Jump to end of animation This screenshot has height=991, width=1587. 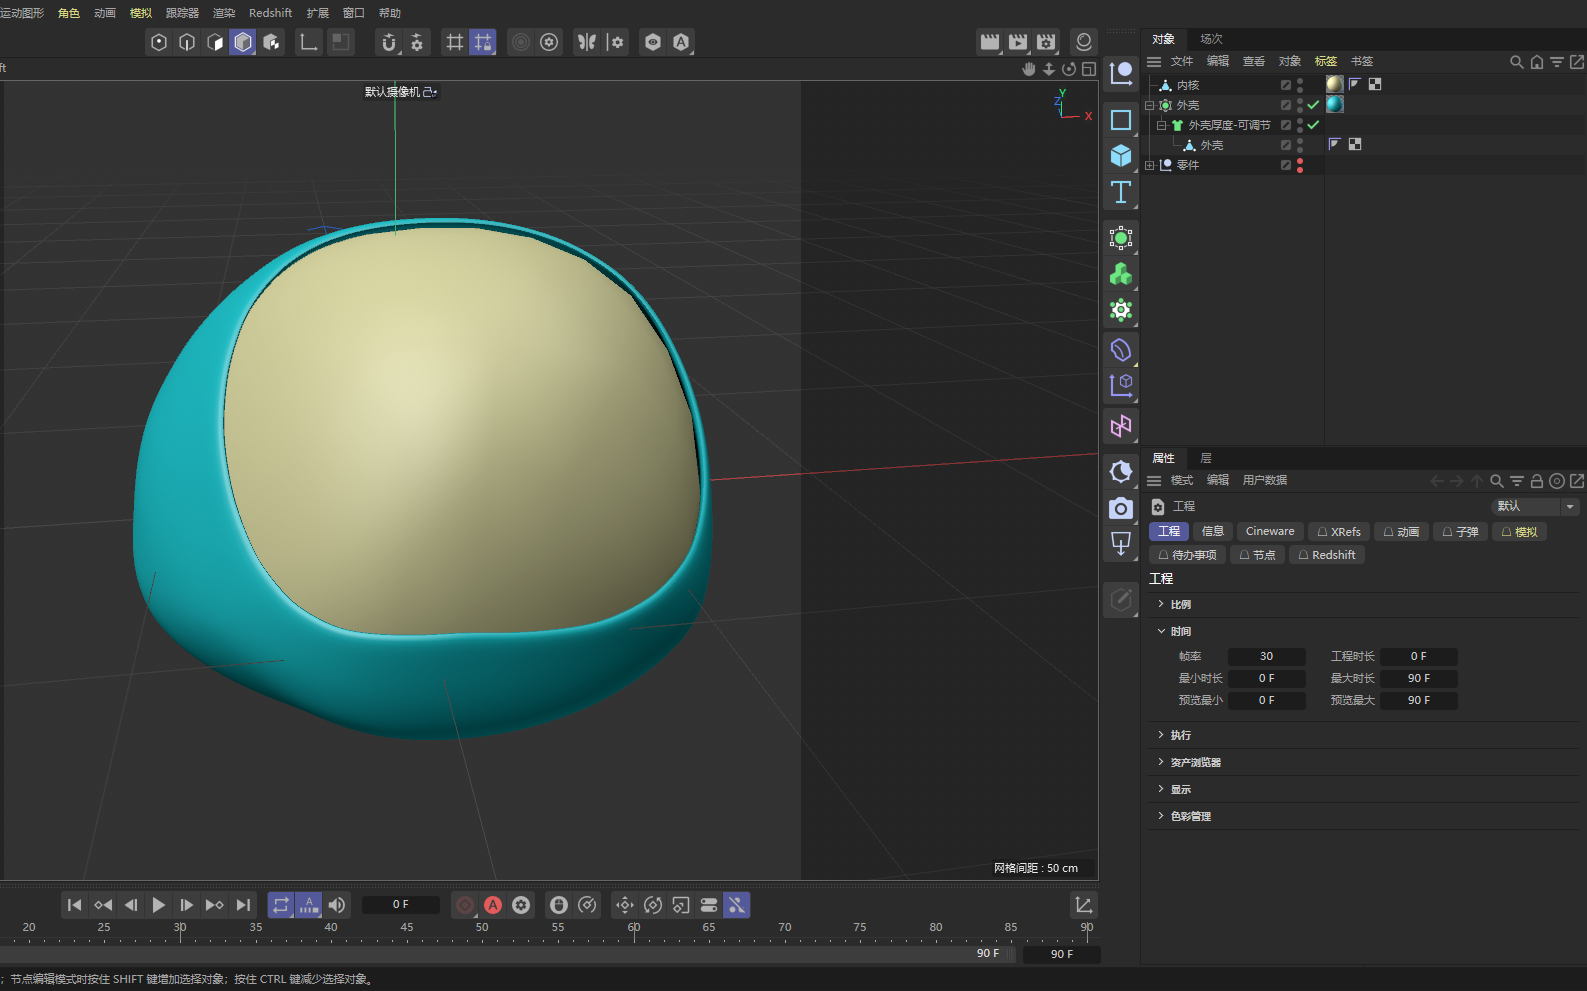[x=243, y=905]
